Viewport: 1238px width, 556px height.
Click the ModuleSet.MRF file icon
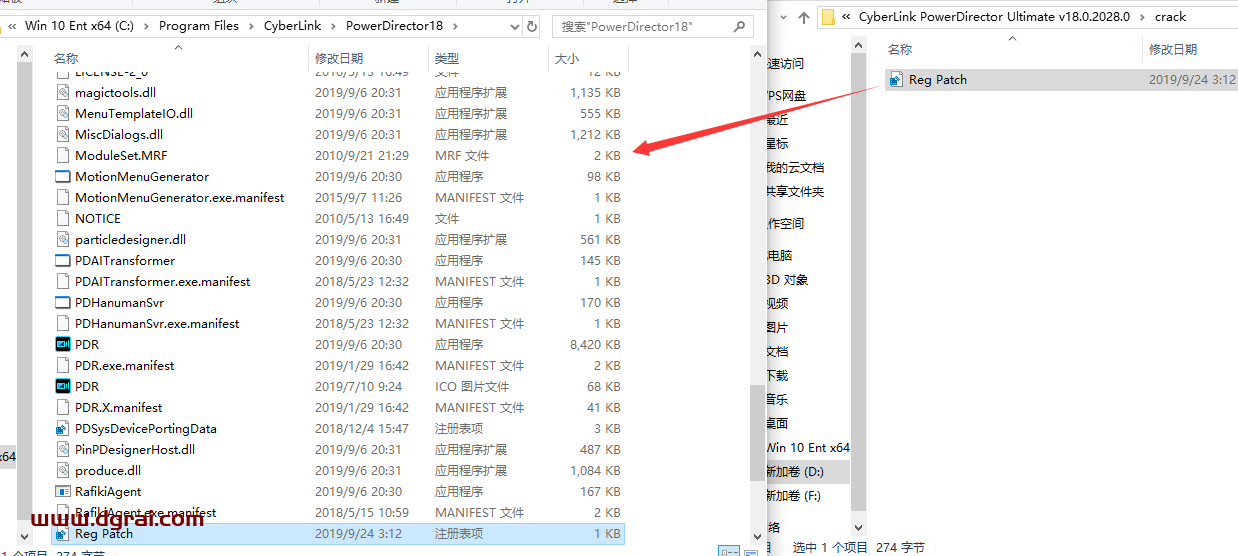63,155
